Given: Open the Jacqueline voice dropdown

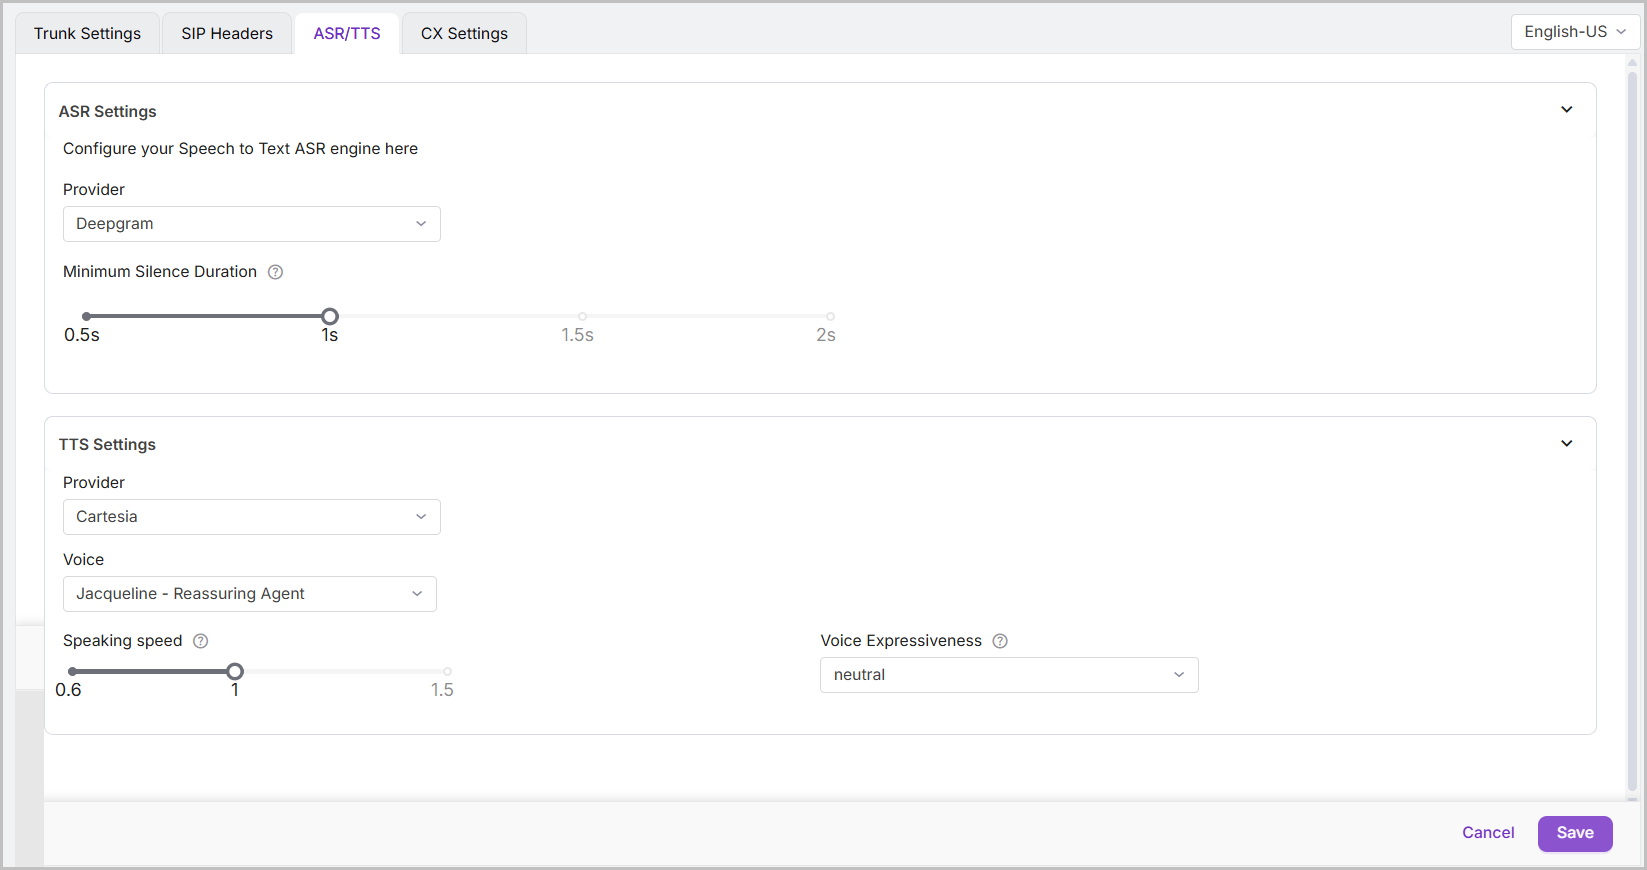Looking at the screenshot, I should pos(250,594).
